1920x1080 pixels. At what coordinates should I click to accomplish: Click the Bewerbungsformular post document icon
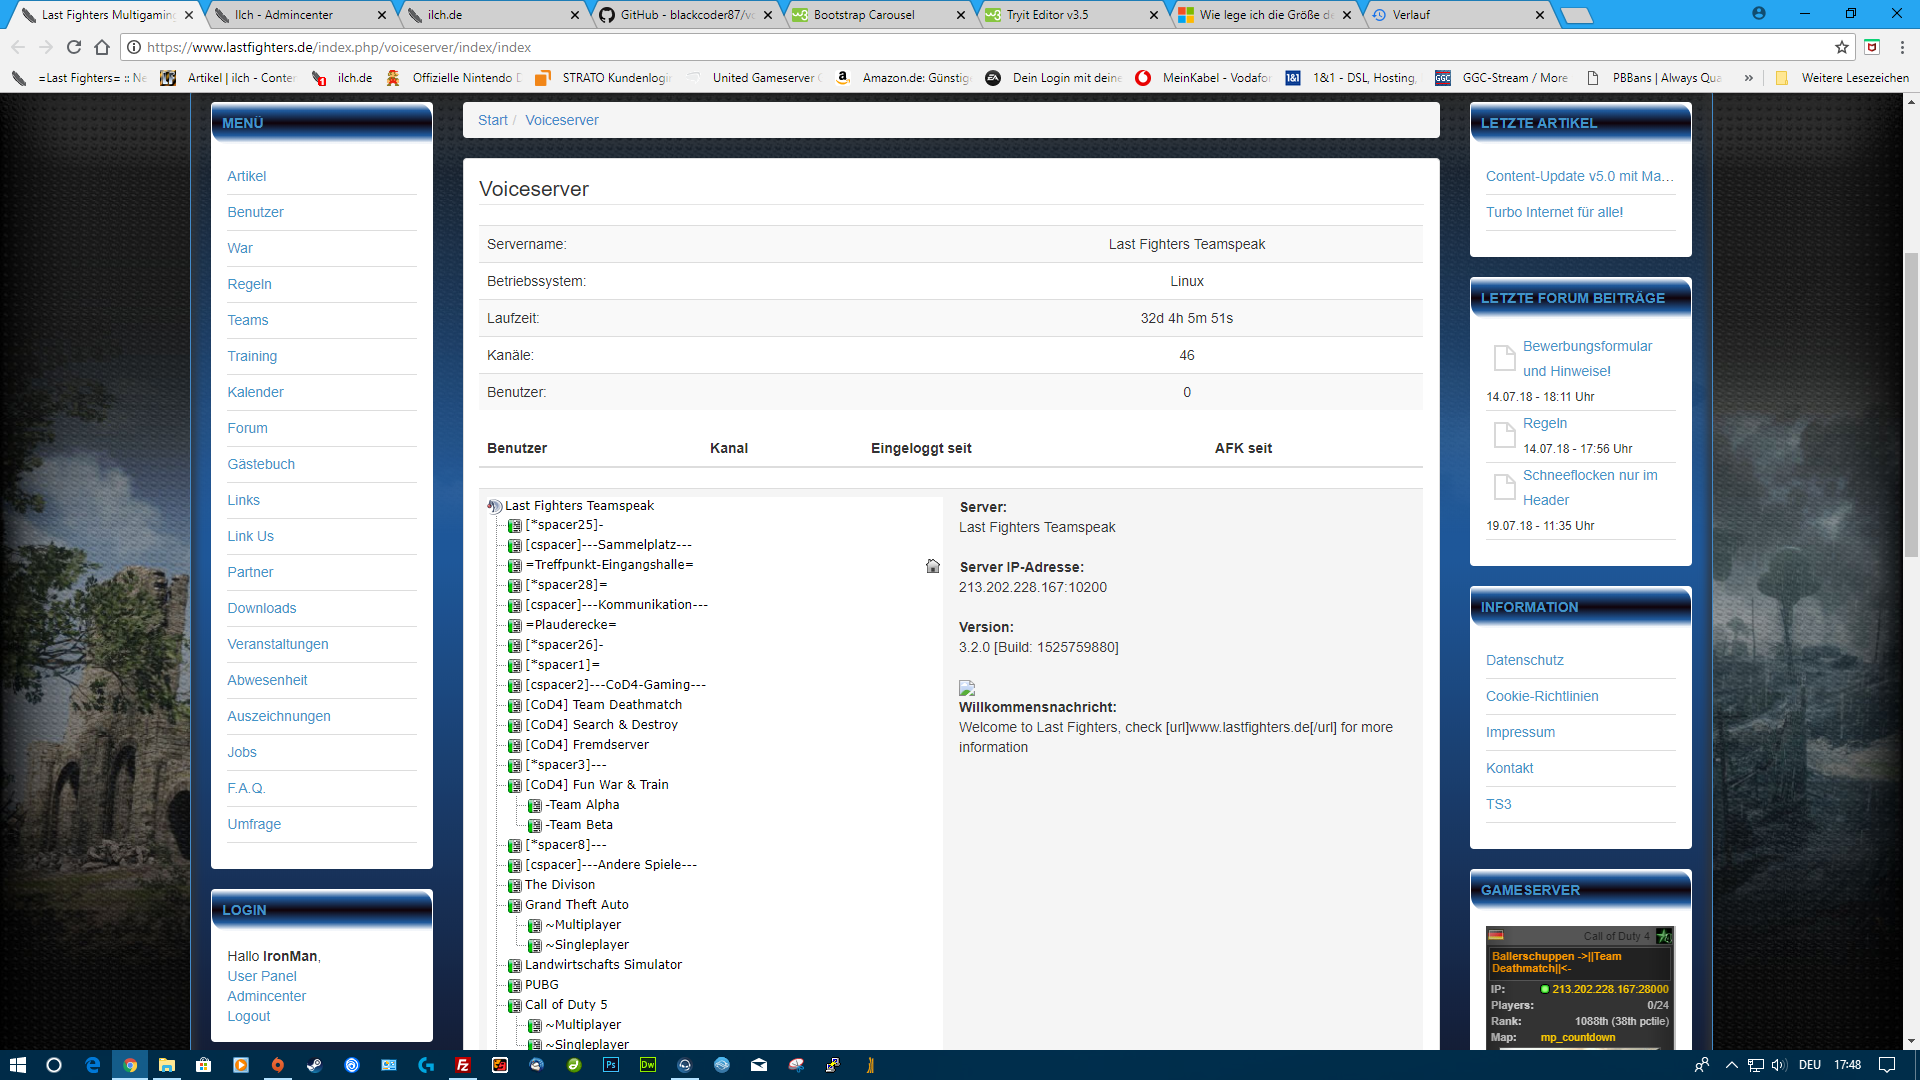pyautogui.click(x=1504, y=358)
